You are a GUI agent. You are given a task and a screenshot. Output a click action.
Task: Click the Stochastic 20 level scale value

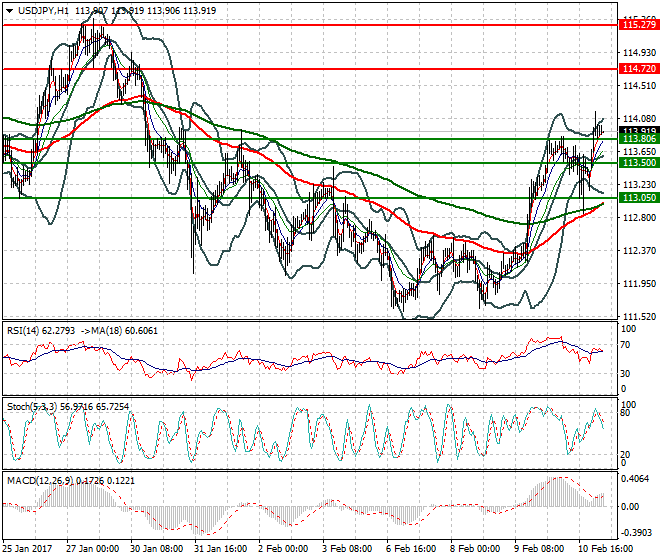tap(626, 455)
